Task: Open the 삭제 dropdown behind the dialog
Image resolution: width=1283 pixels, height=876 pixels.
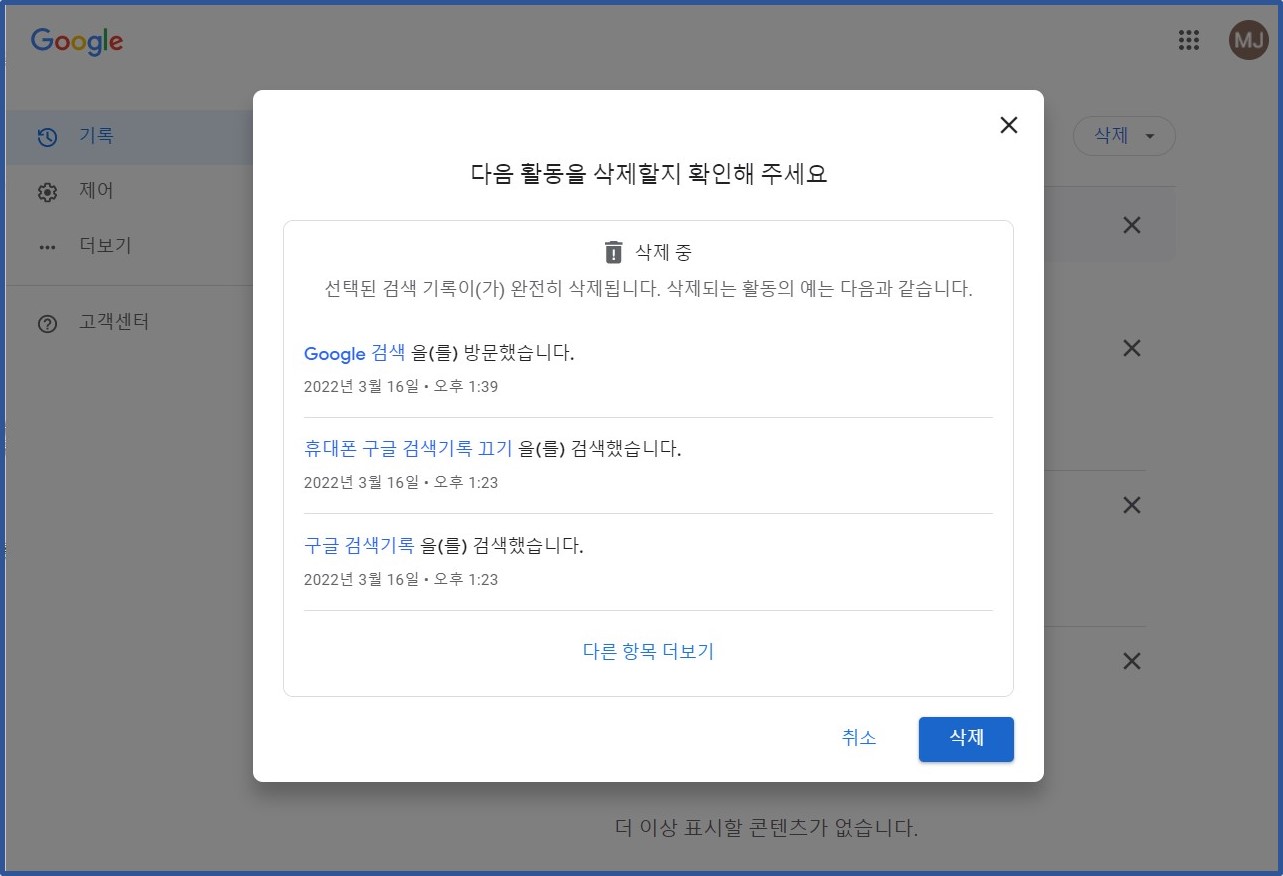Action: tap(1124, 136)
